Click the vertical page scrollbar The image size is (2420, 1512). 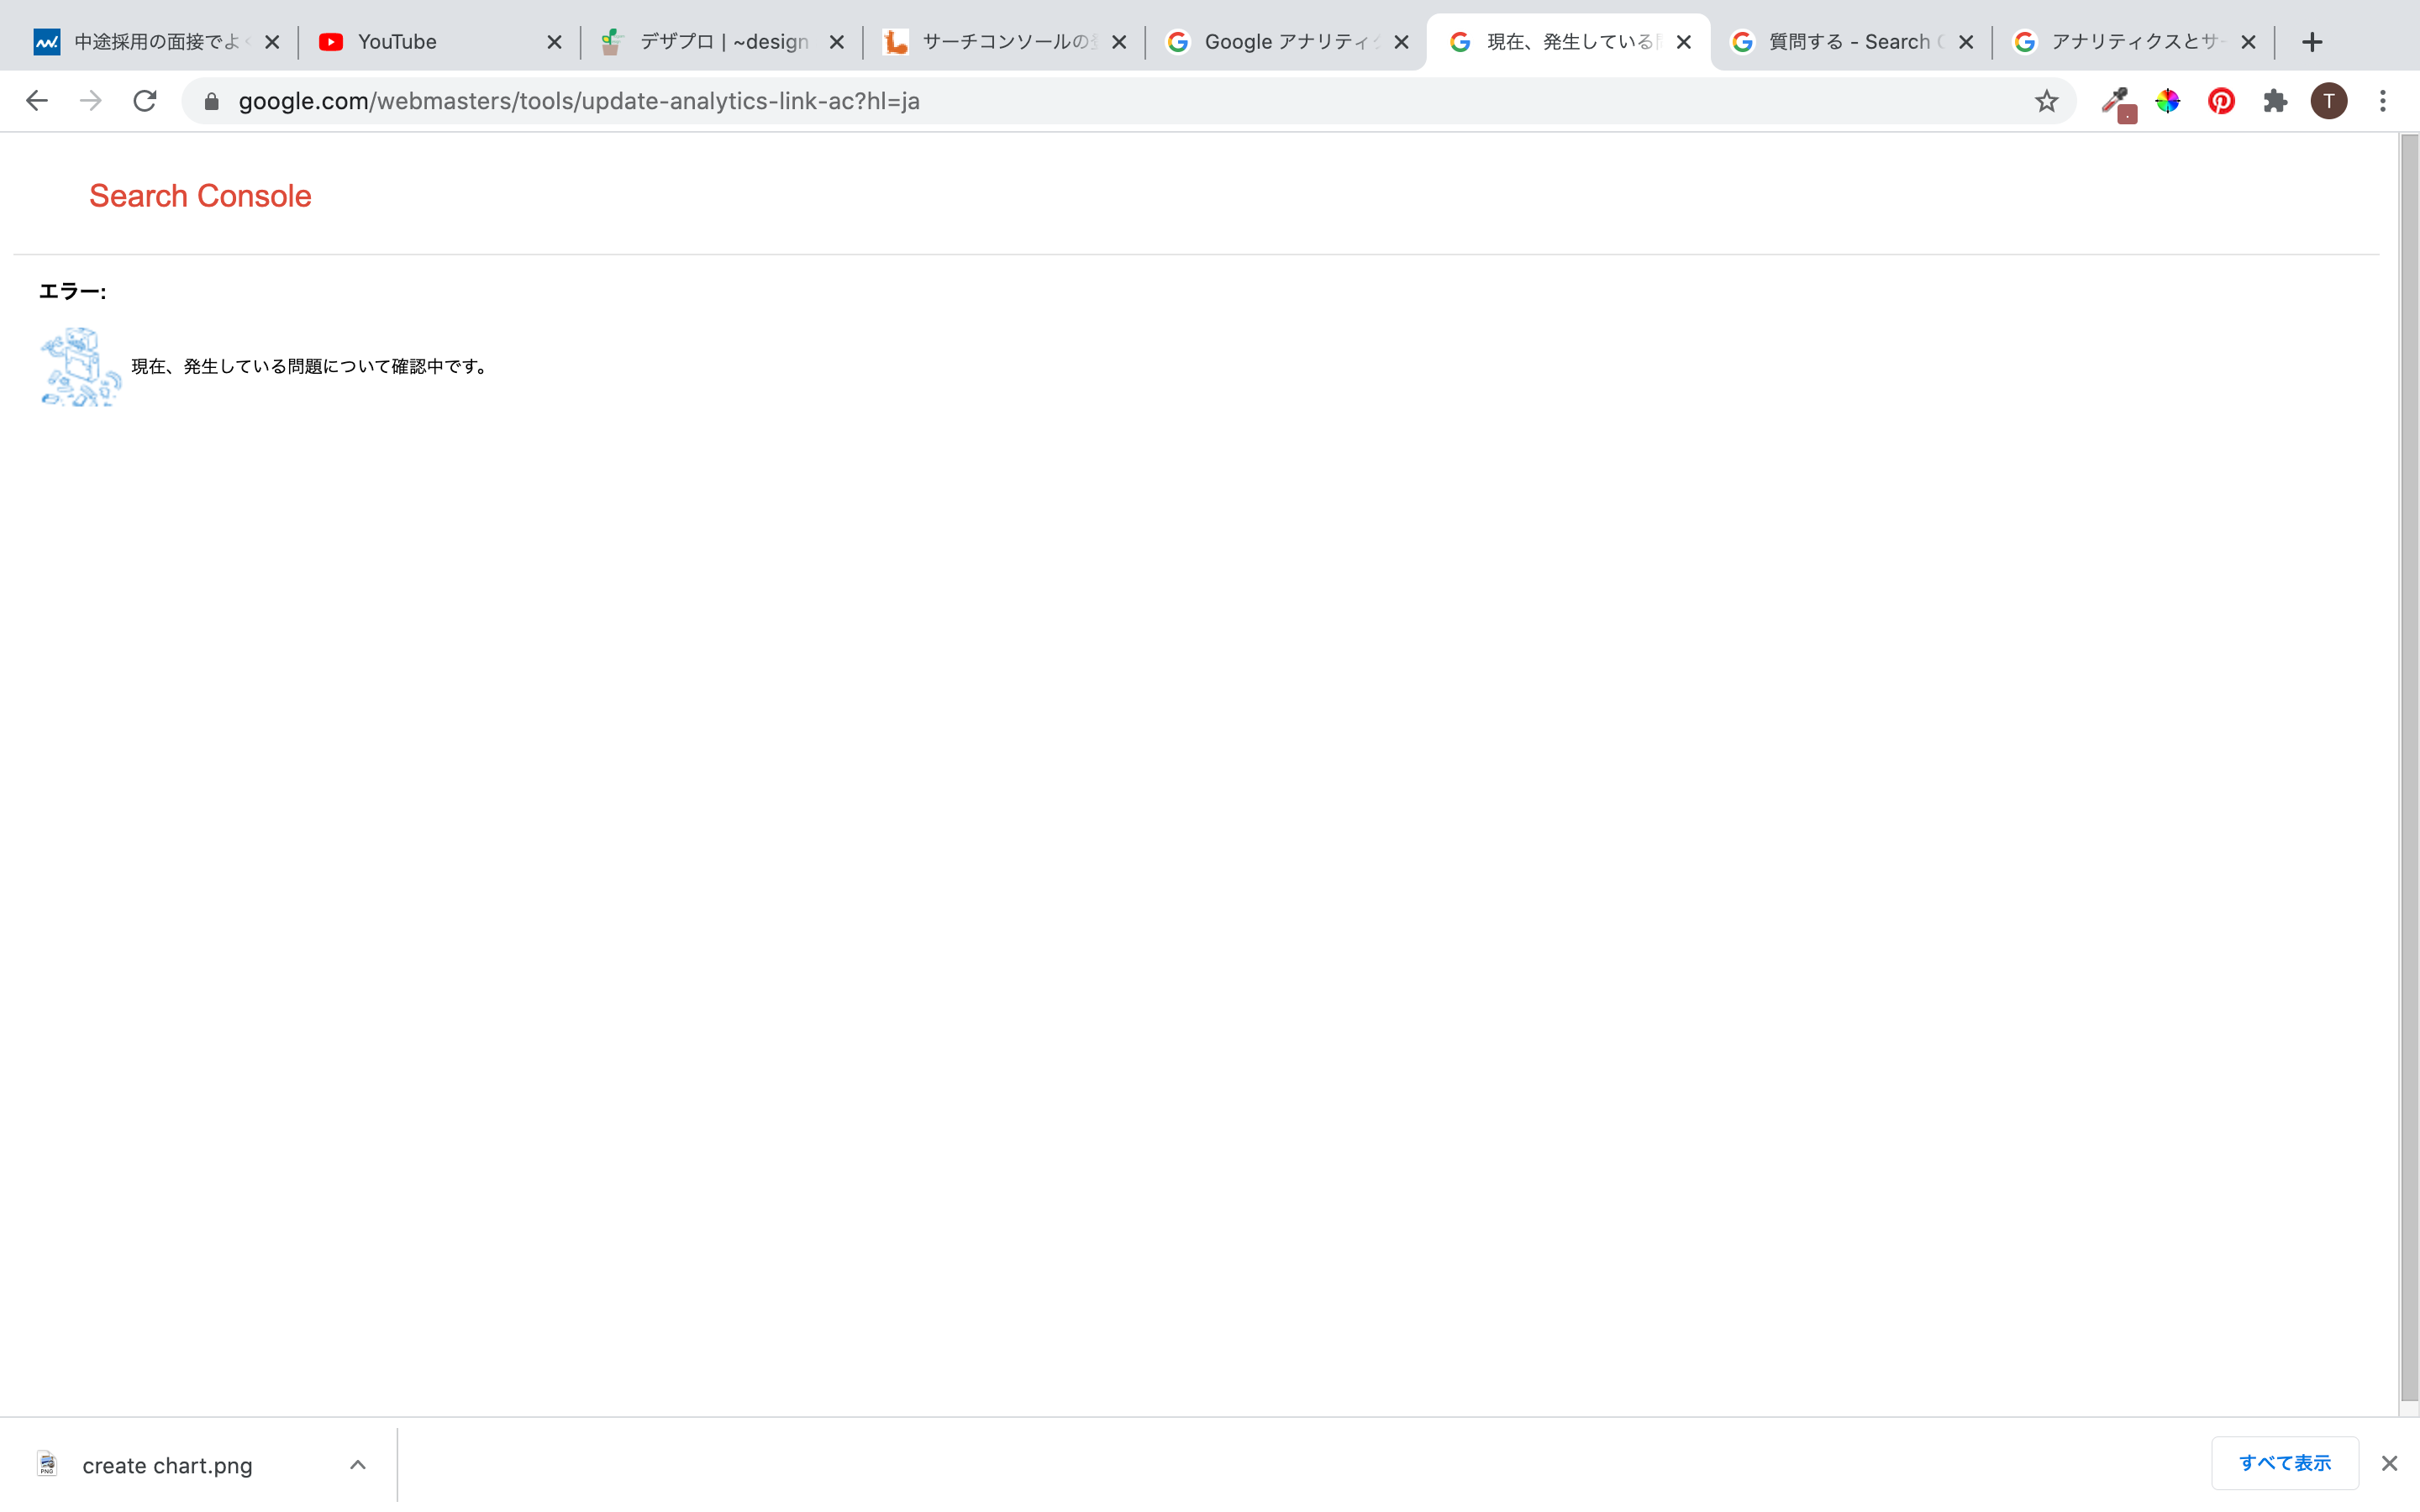(x=2409, y=768)
